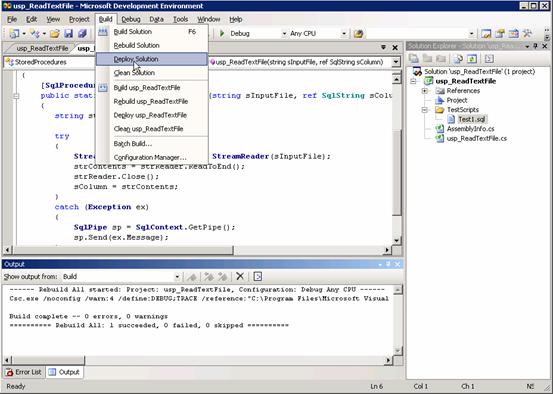Click the Open File folder icon
This screenshot has width=553, height=394.
54,34
